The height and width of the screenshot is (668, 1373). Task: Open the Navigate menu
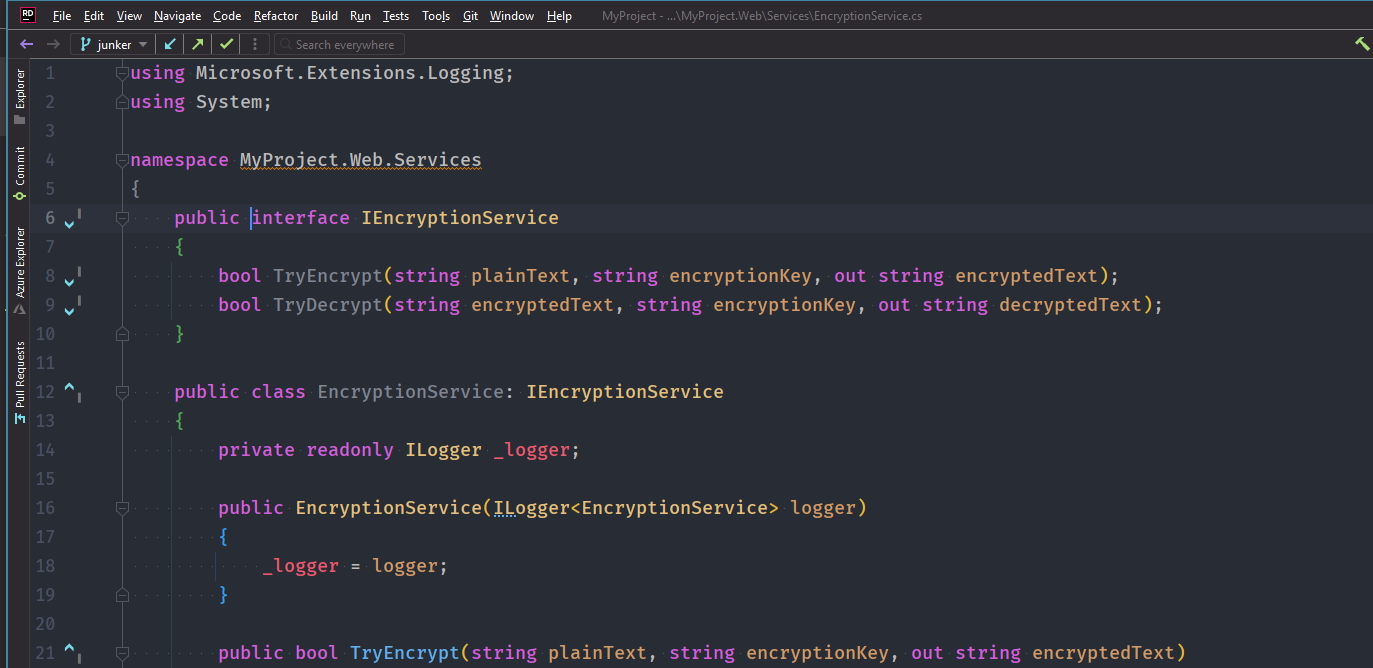tap(177, 16)
